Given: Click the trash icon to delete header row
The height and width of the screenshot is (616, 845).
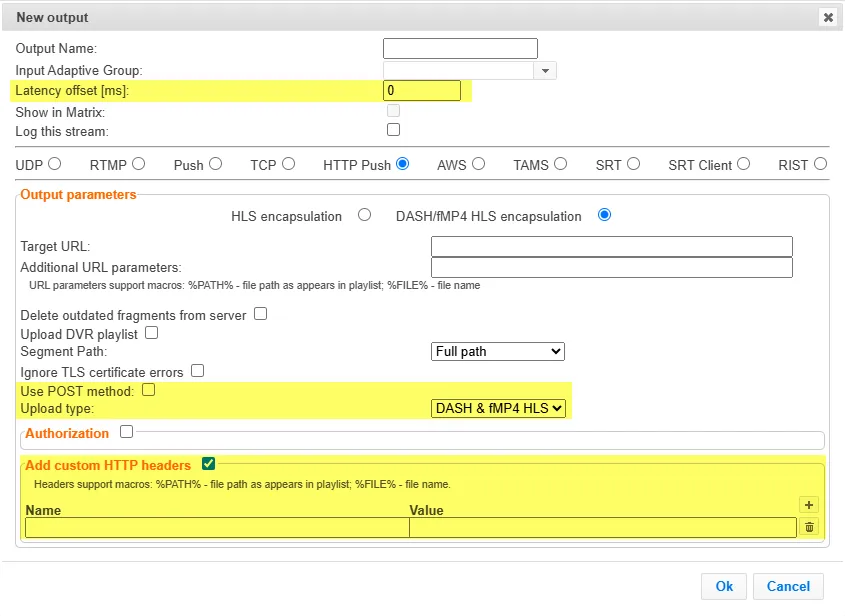Looking at the screenshot, I should pyautogui.click(x=809, y=527).
